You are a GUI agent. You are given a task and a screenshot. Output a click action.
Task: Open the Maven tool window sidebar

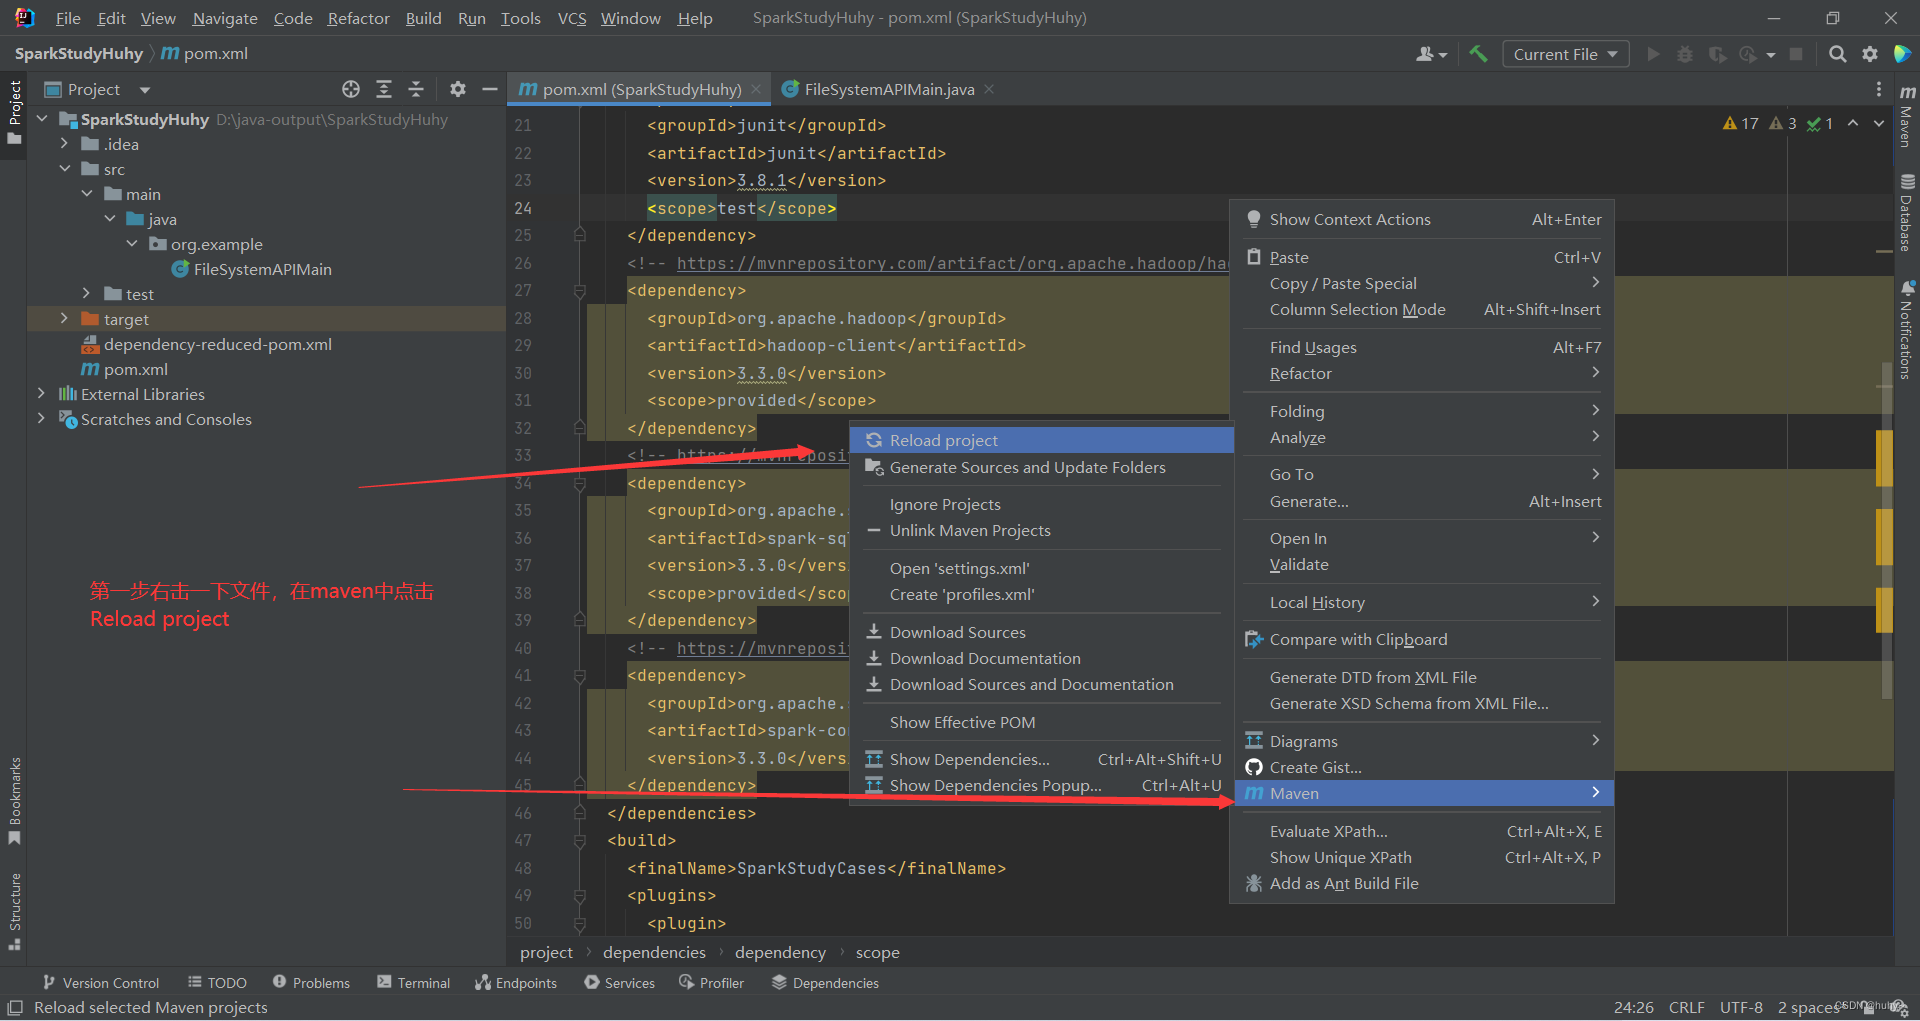pyautogui.click(x=1907, y=117)
